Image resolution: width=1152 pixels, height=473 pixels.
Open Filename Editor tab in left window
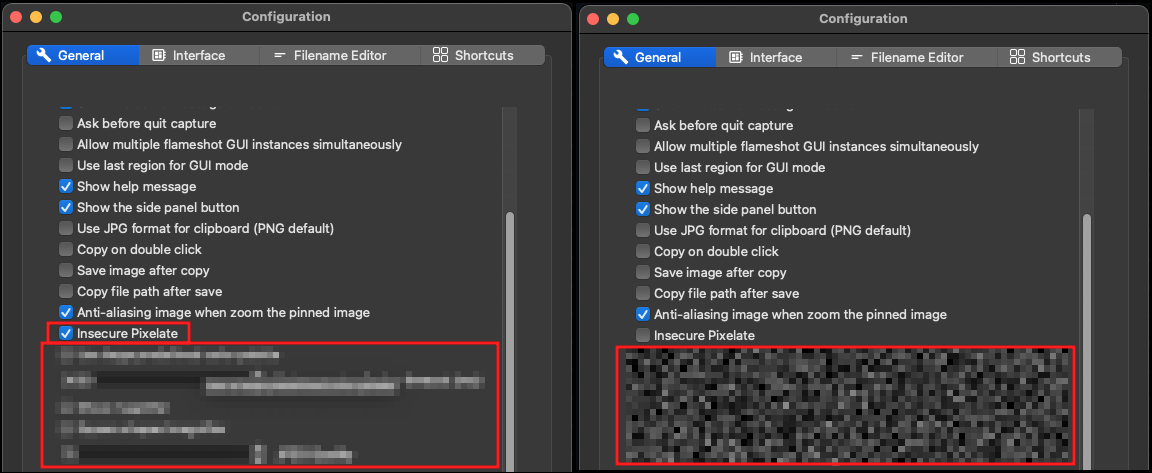pos(339,55)
